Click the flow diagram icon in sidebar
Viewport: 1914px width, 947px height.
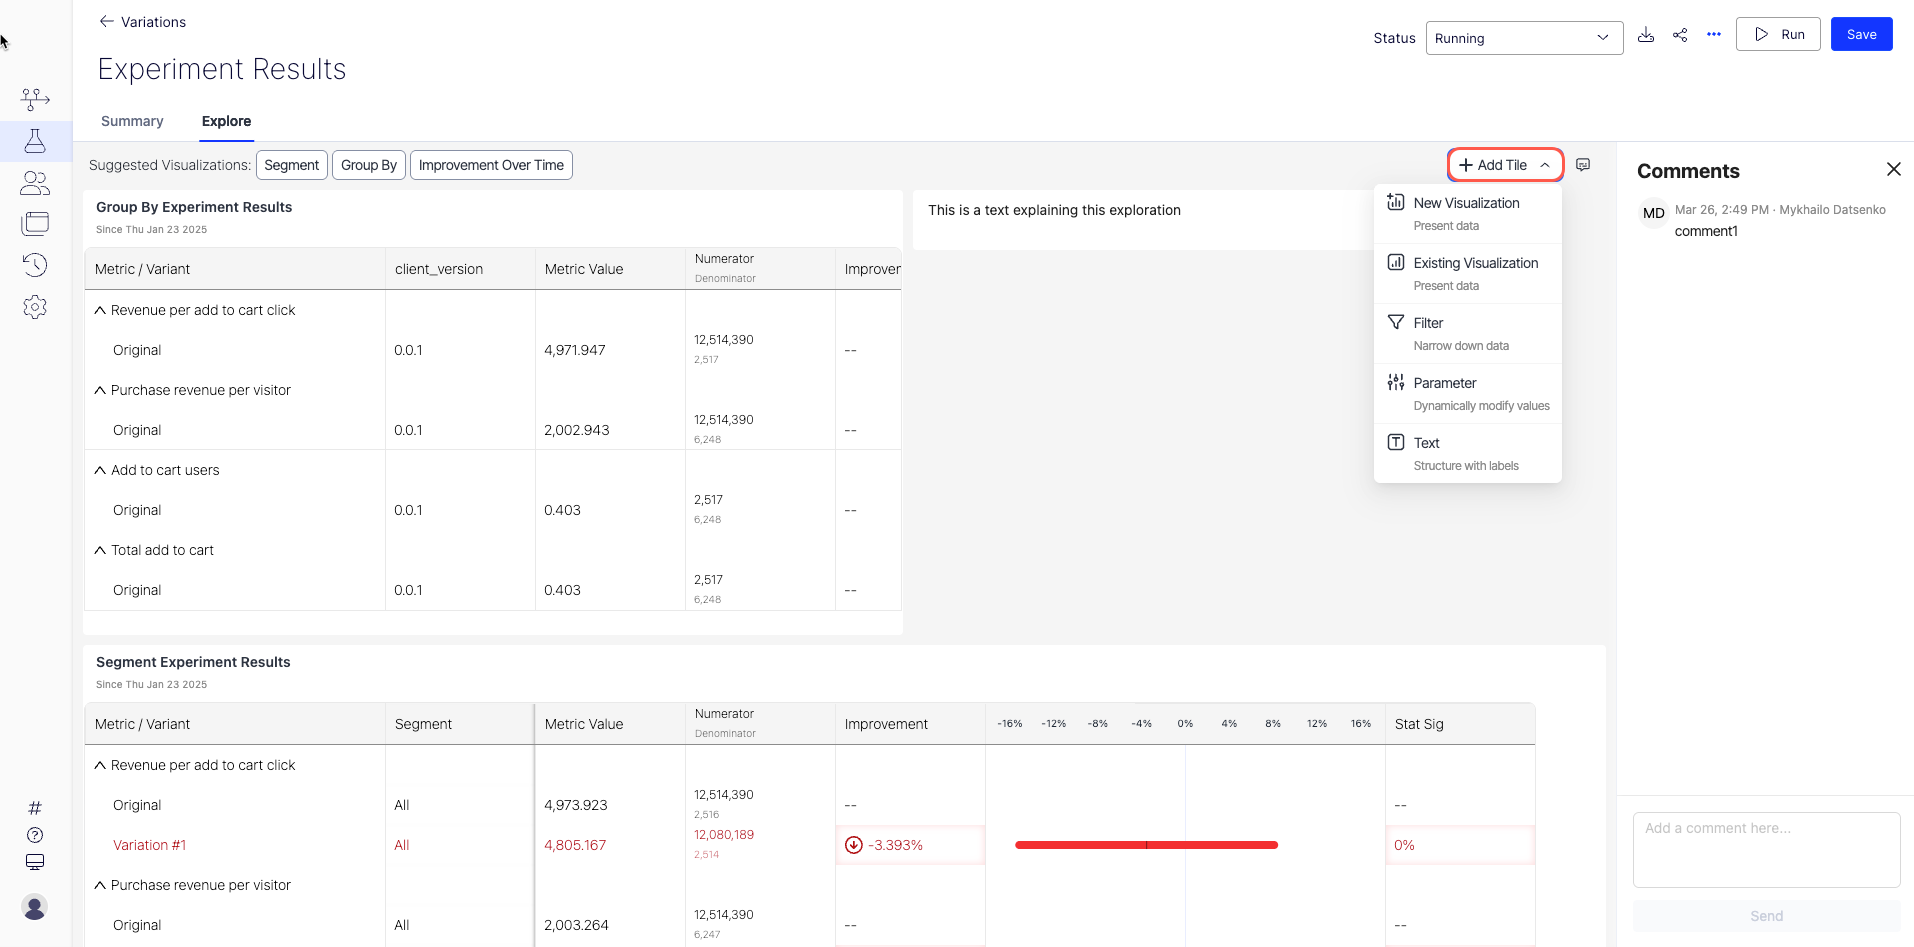pos(35,99)
